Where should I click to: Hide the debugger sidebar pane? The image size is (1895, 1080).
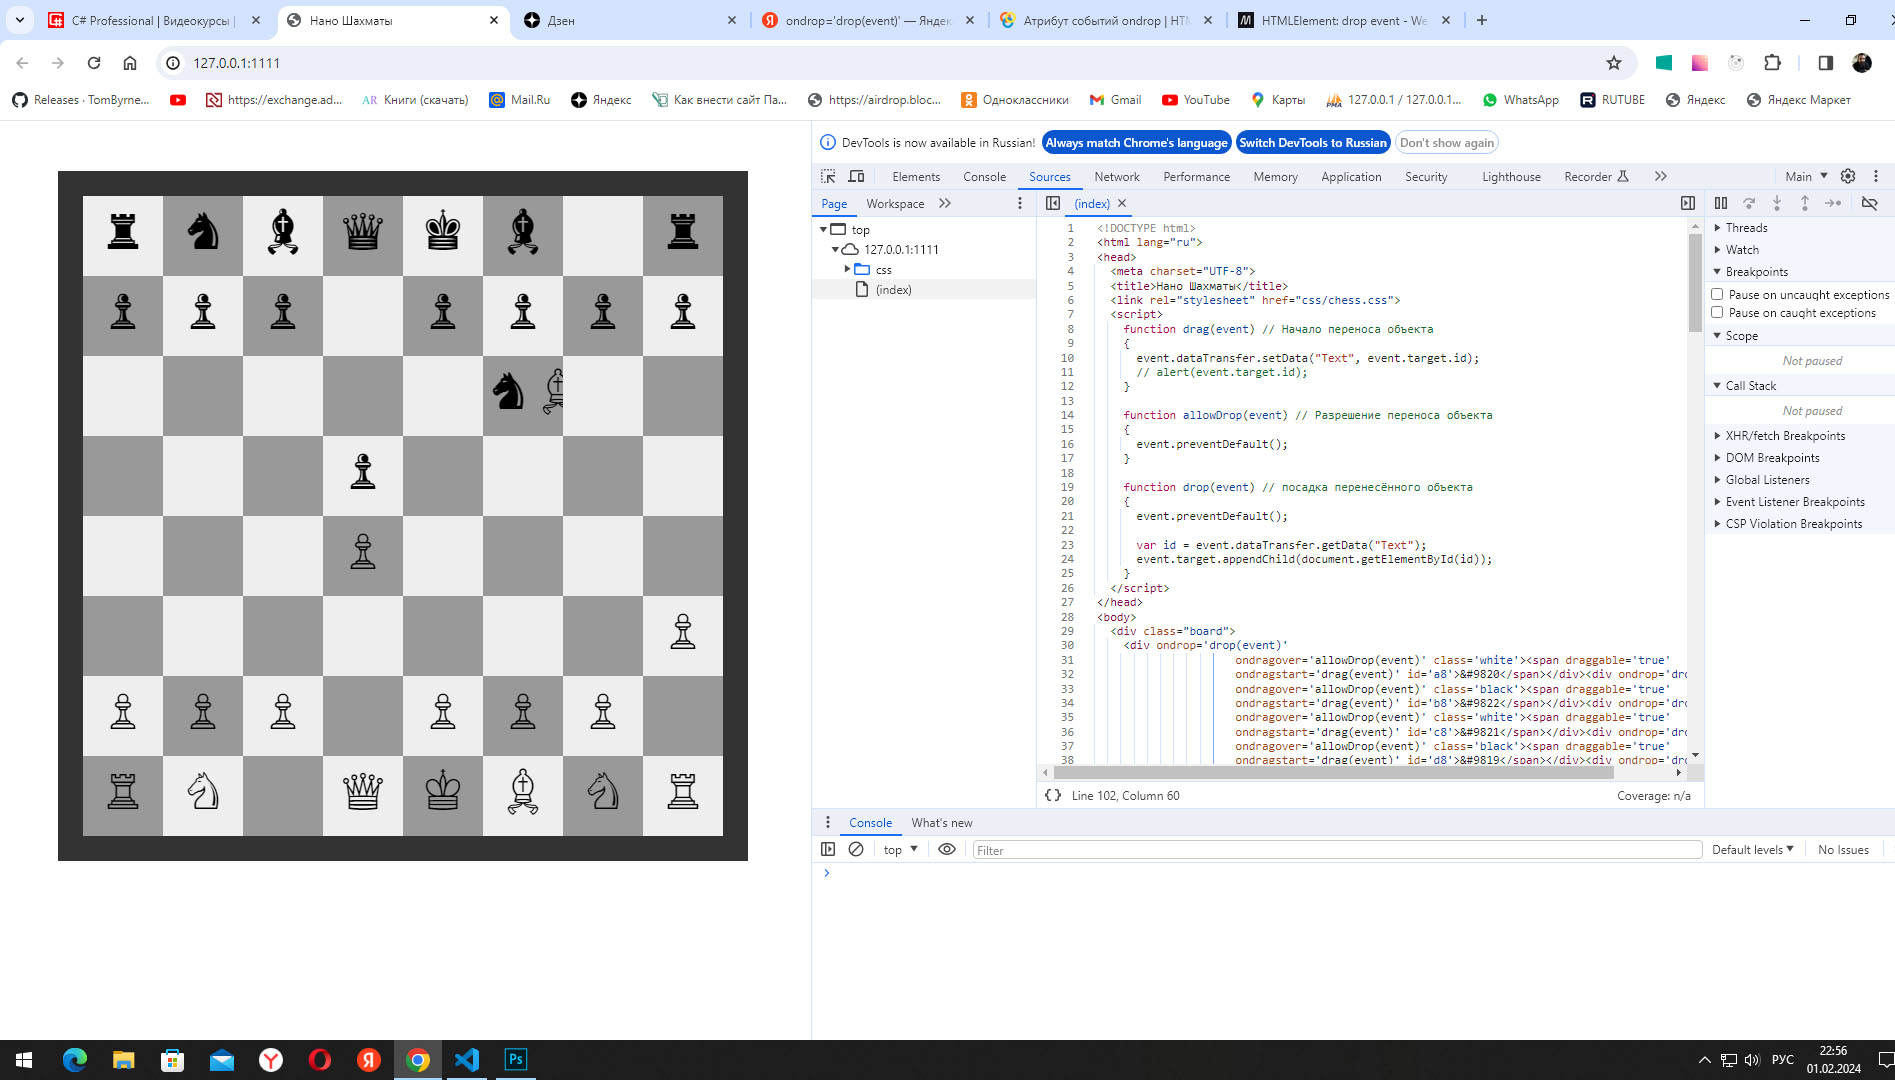(x=1688, y=203)
